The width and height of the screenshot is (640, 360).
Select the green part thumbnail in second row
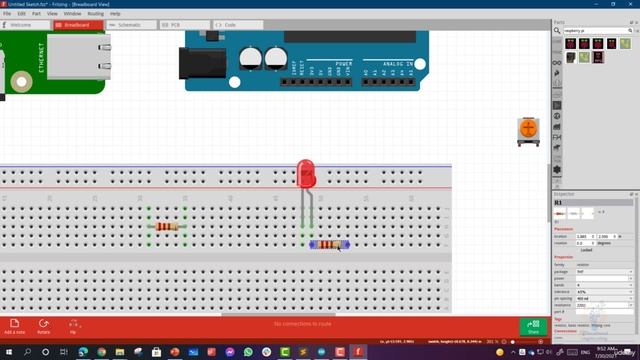[584, 57]
